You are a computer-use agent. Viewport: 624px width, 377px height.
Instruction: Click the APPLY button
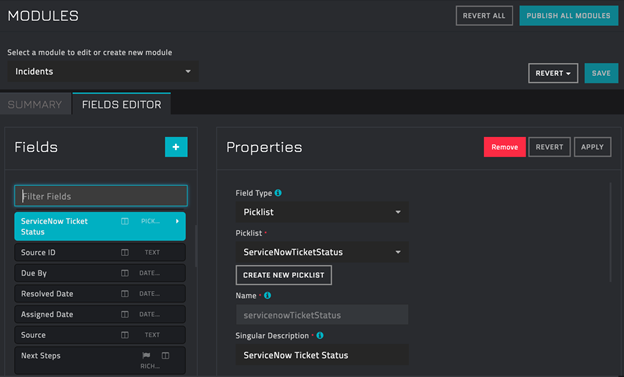point(593,147)
